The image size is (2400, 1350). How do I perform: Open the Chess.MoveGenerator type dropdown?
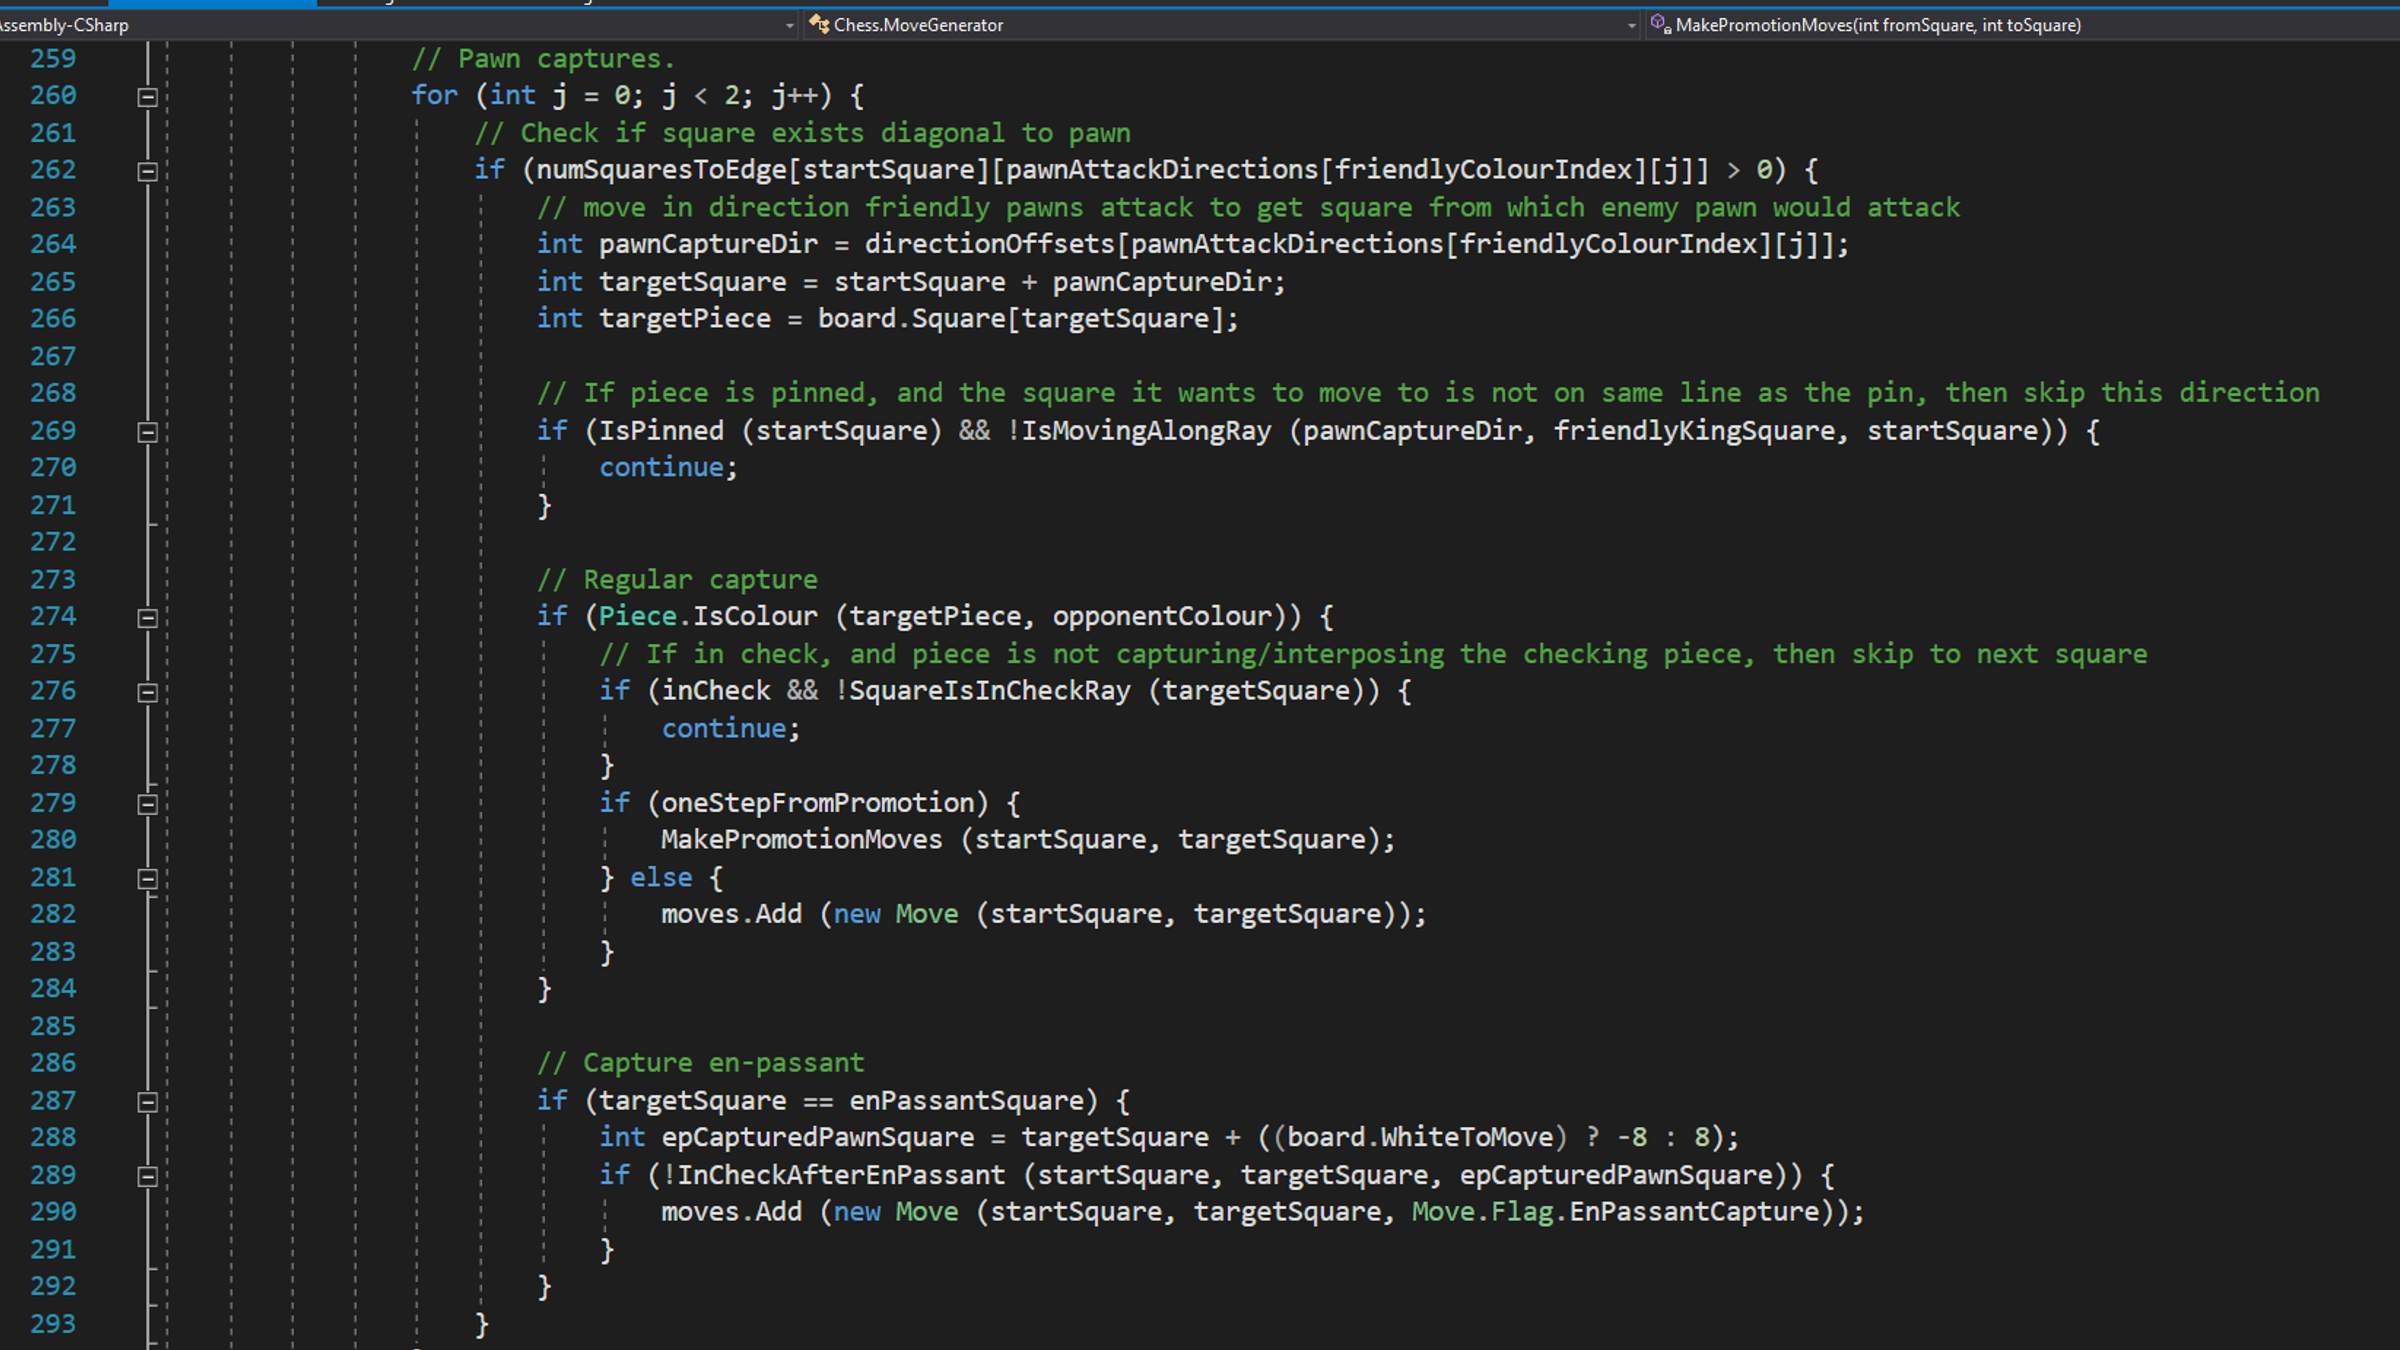(x=1631, y=25)
